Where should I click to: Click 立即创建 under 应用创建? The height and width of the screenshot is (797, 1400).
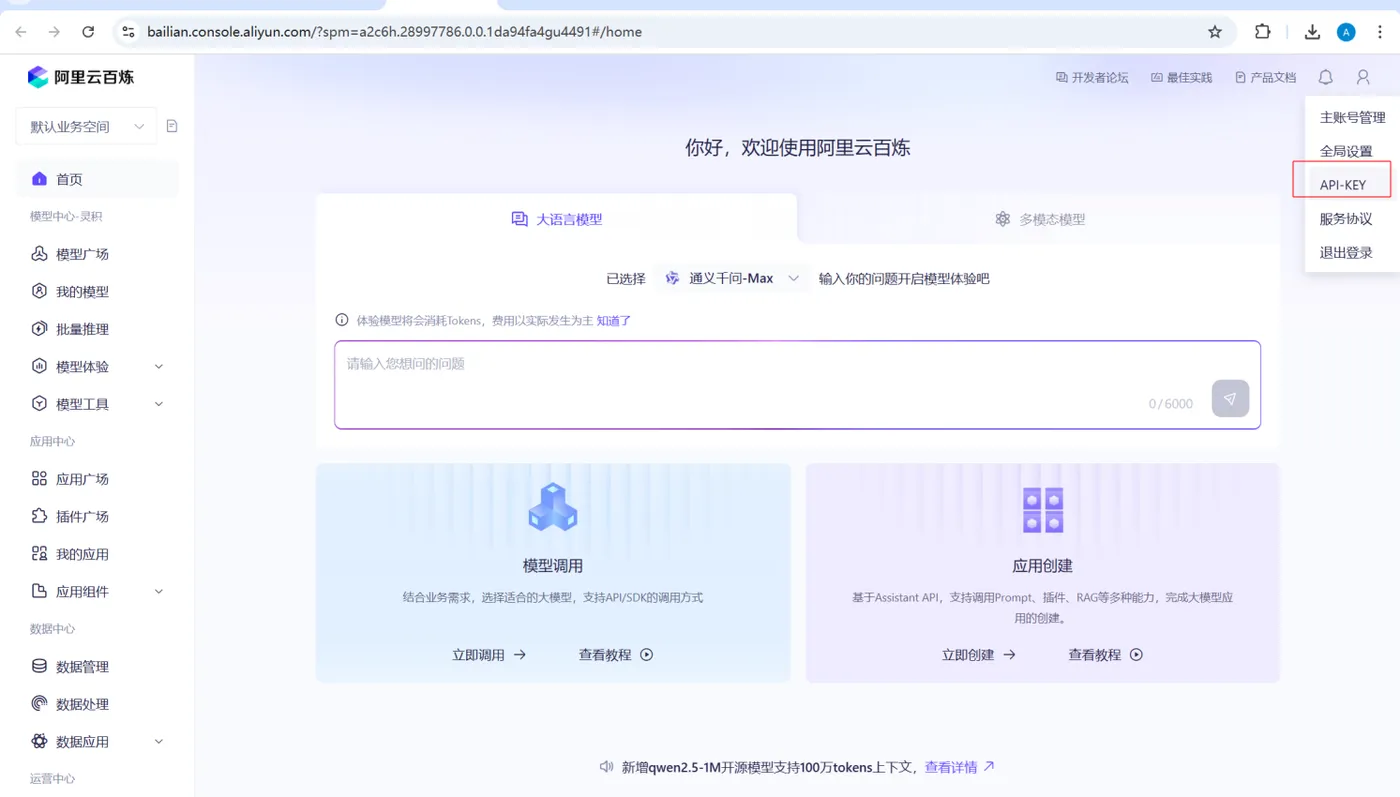click(979, 655)
